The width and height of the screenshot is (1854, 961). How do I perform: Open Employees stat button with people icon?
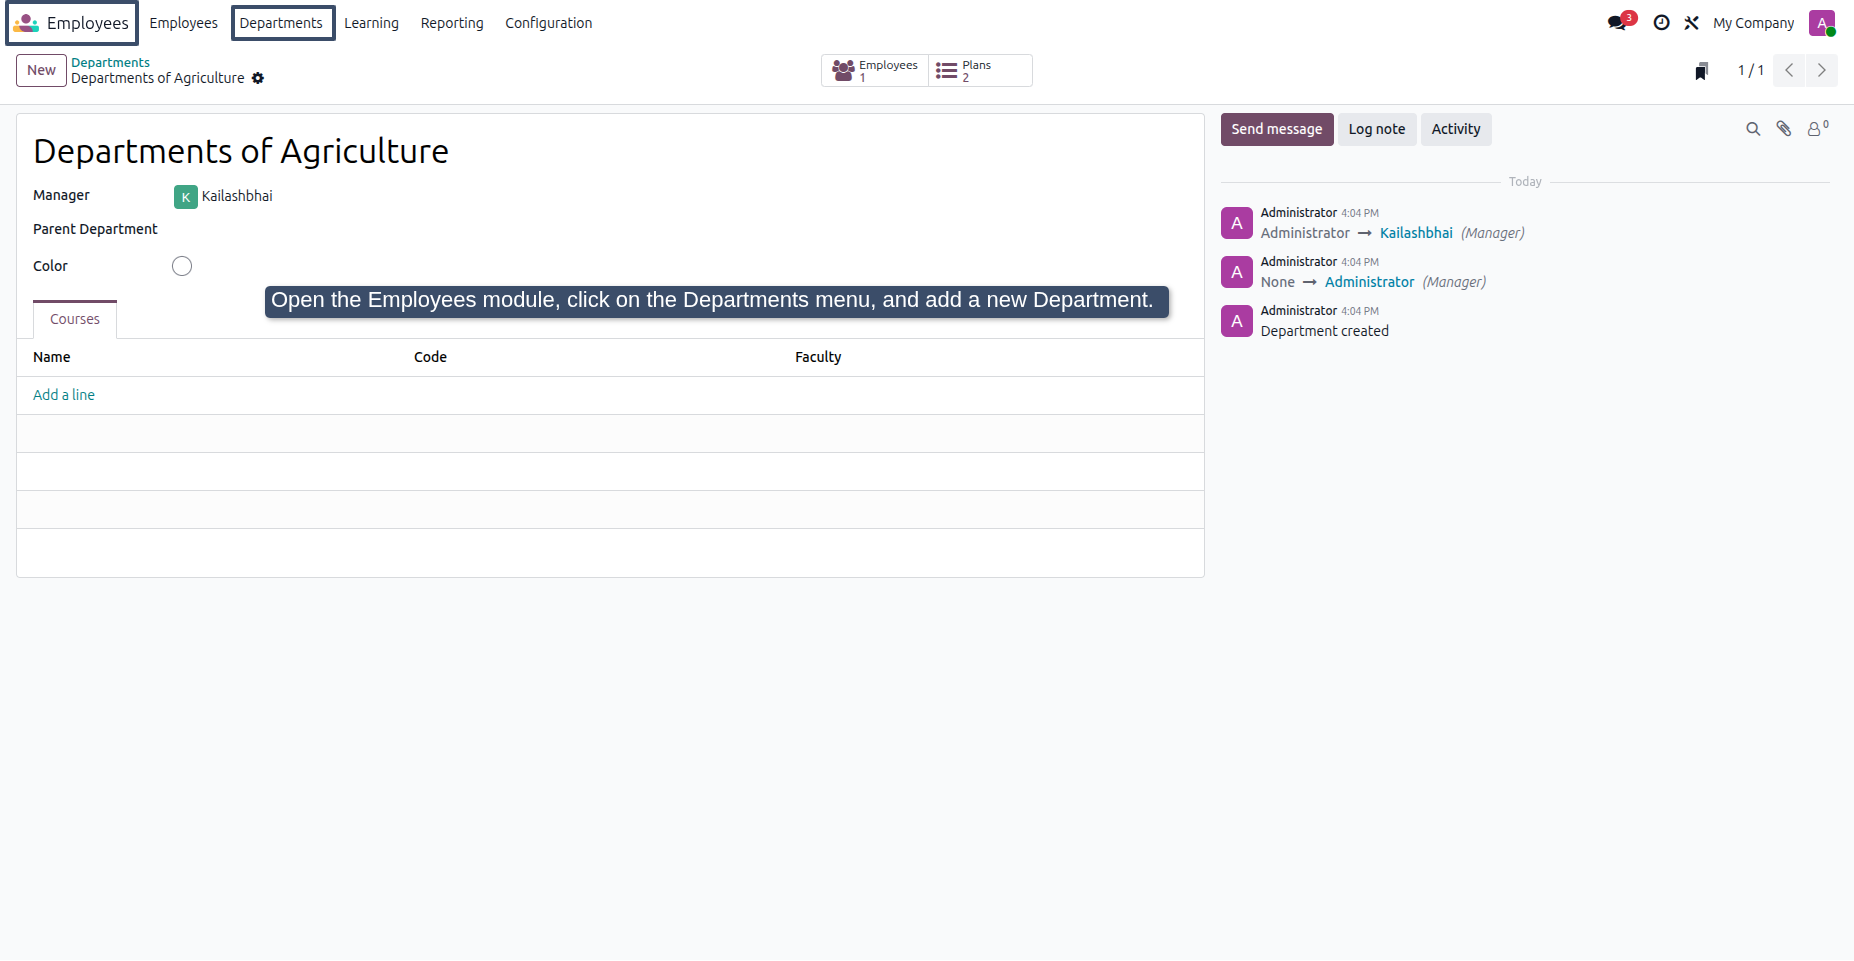click(875, 70)
